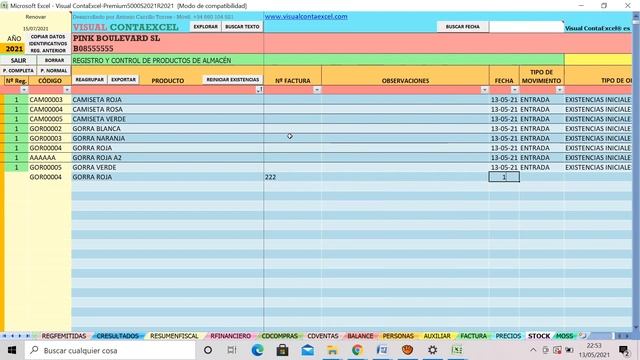Viewport: 640px width, 360px height.
Task: Select the GORRA NARANJA product cell
Action: (167, 138)
